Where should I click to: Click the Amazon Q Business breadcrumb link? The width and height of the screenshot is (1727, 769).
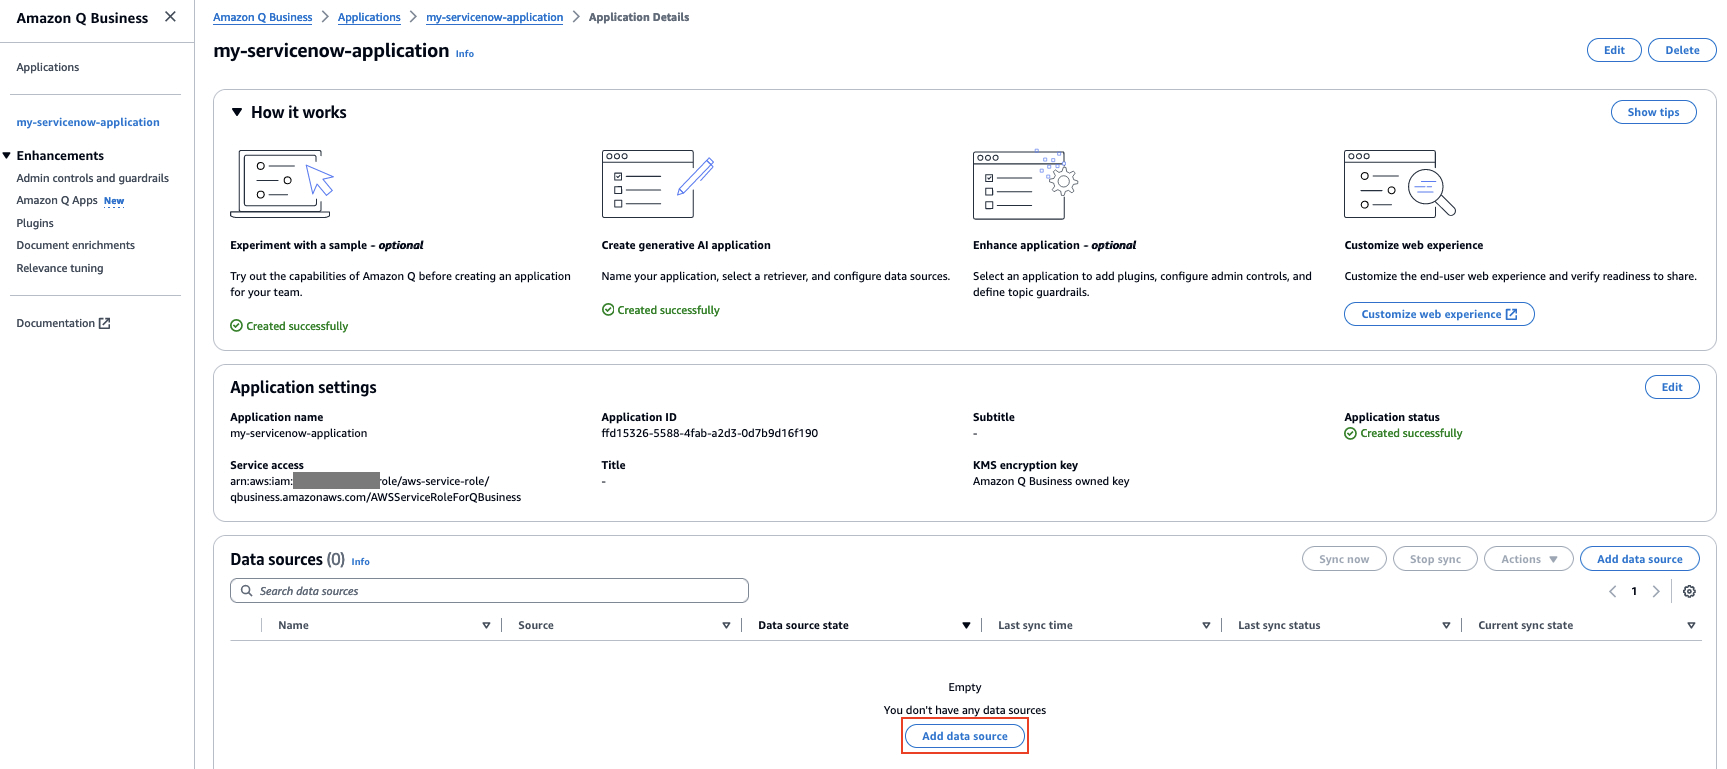pyautogui.click(x=263, y=17)
